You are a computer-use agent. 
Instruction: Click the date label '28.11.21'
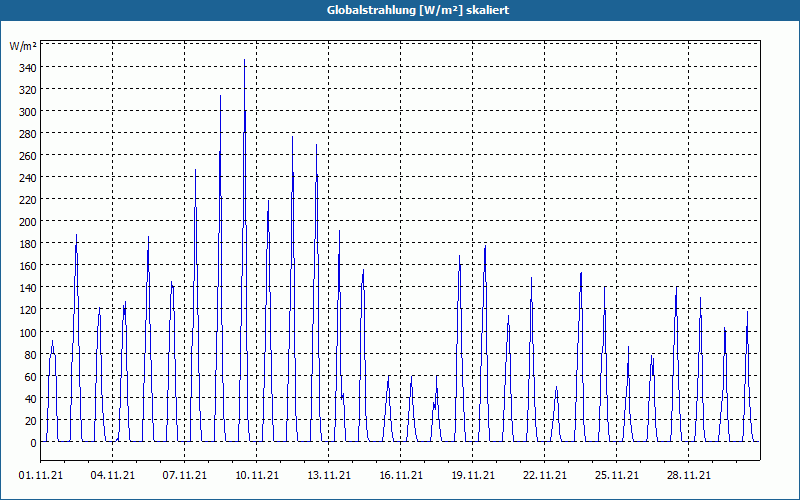pos(688,476)
